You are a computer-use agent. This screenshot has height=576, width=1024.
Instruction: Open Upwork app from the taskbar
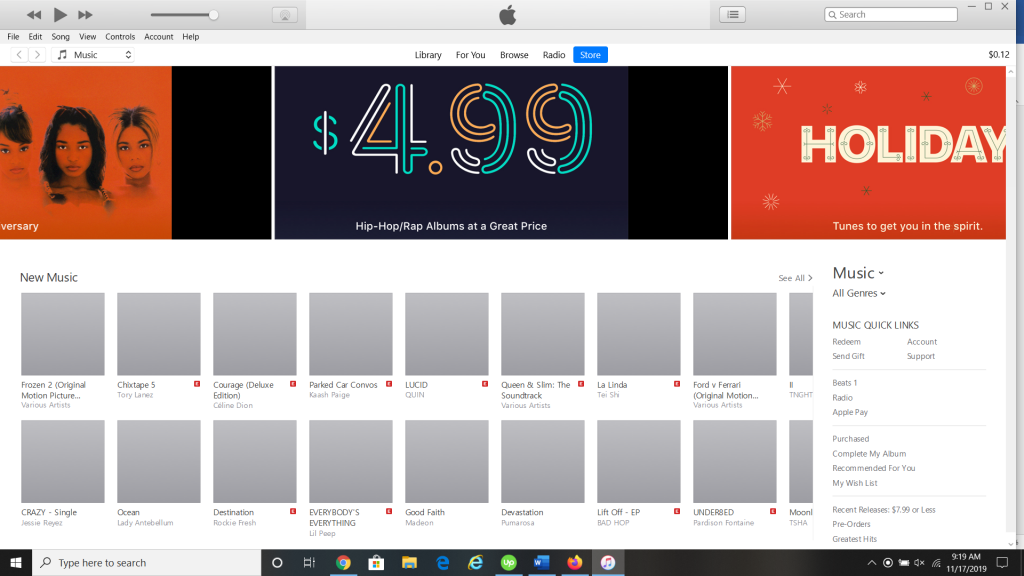tap(509, 563)
